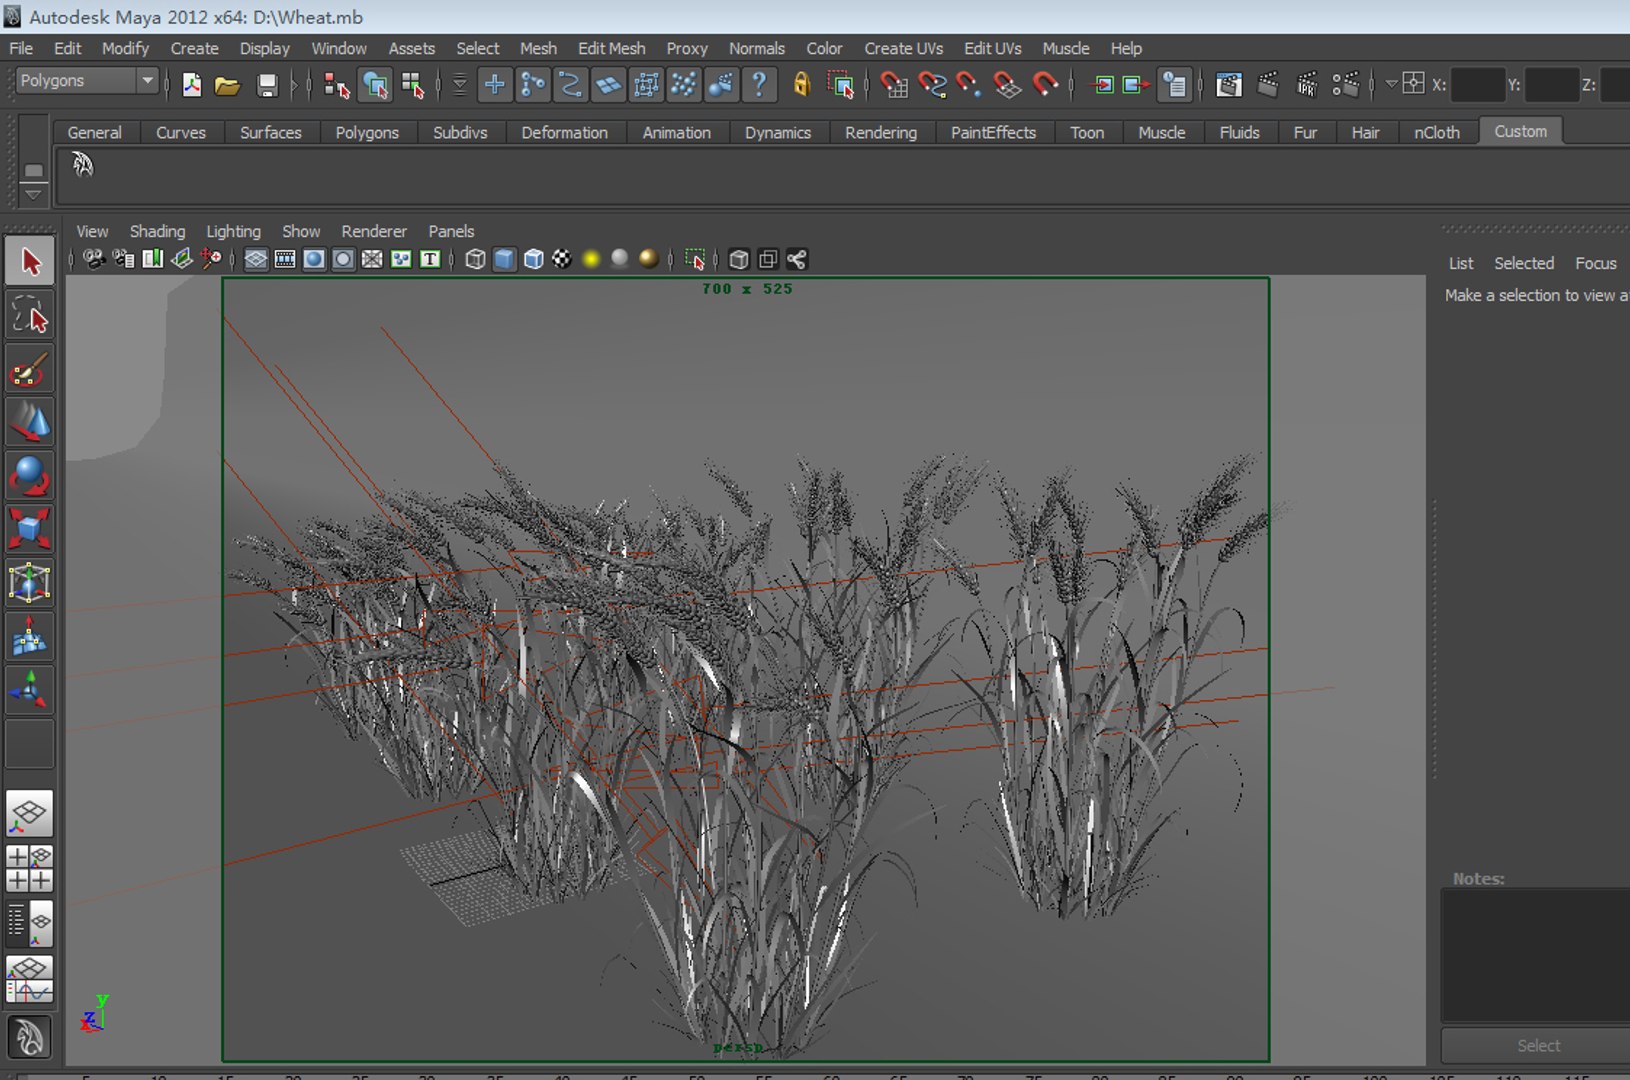1630x1080 pixels.
Task: Lock the current selection with padlock icon
Action: click(x=801, y=85)
